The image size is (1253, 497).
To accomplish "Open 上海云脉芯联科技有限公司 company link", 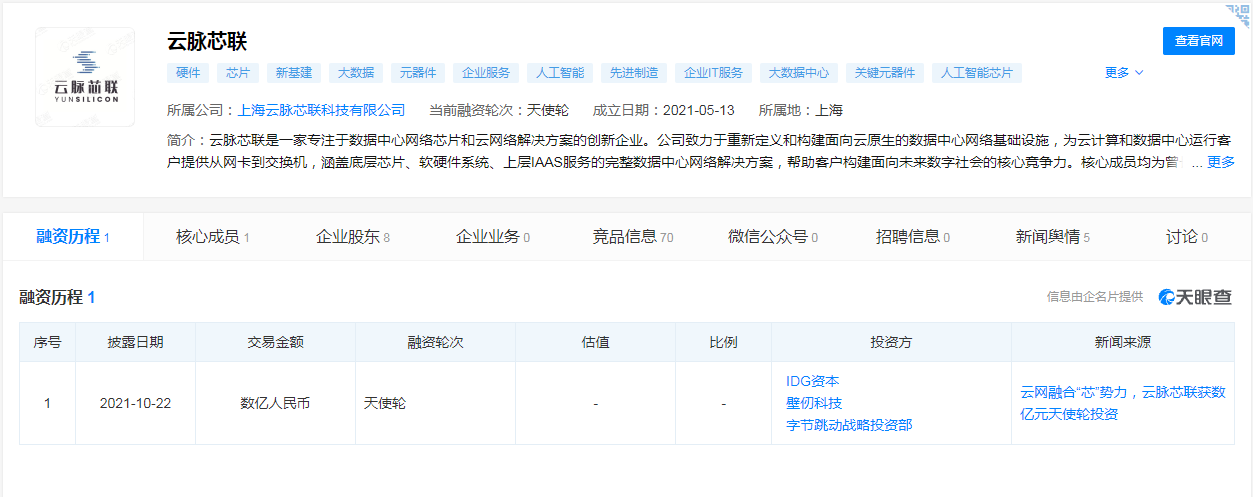I will tap(321, 110).
